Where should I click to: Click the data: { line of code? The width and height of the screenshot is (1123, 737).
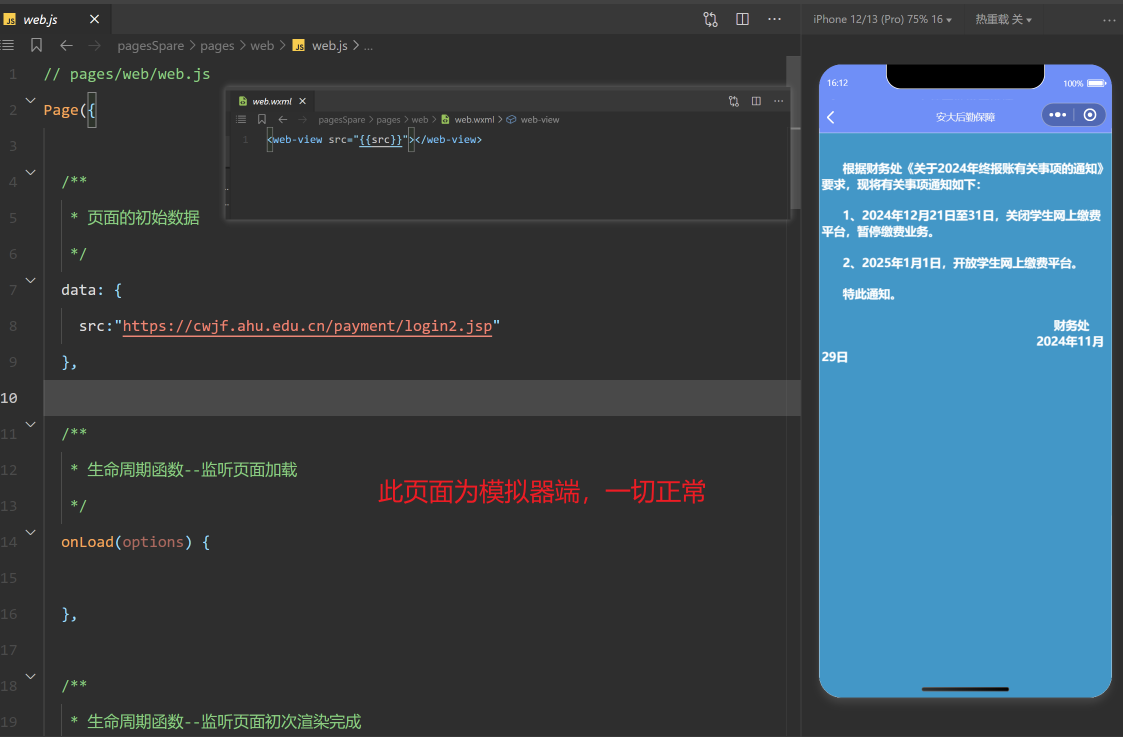pyautogui.click(x=92, y=290)
